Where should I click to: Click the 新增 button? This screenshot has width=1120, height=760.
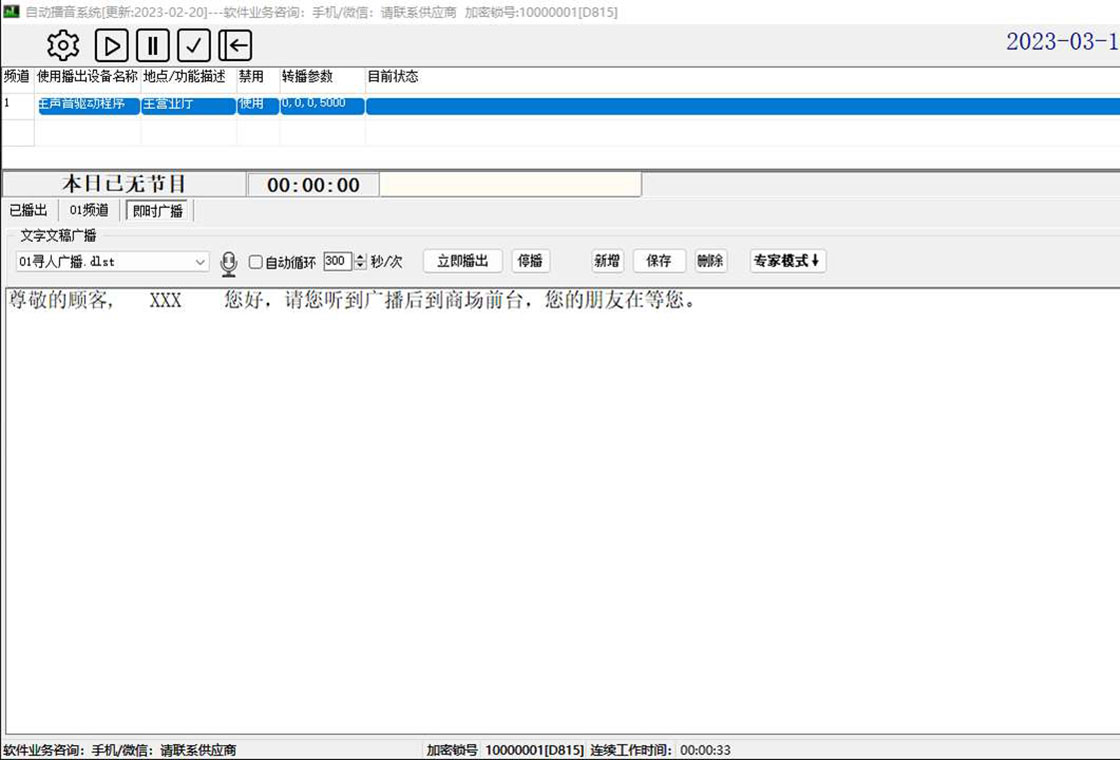[607, 261]
